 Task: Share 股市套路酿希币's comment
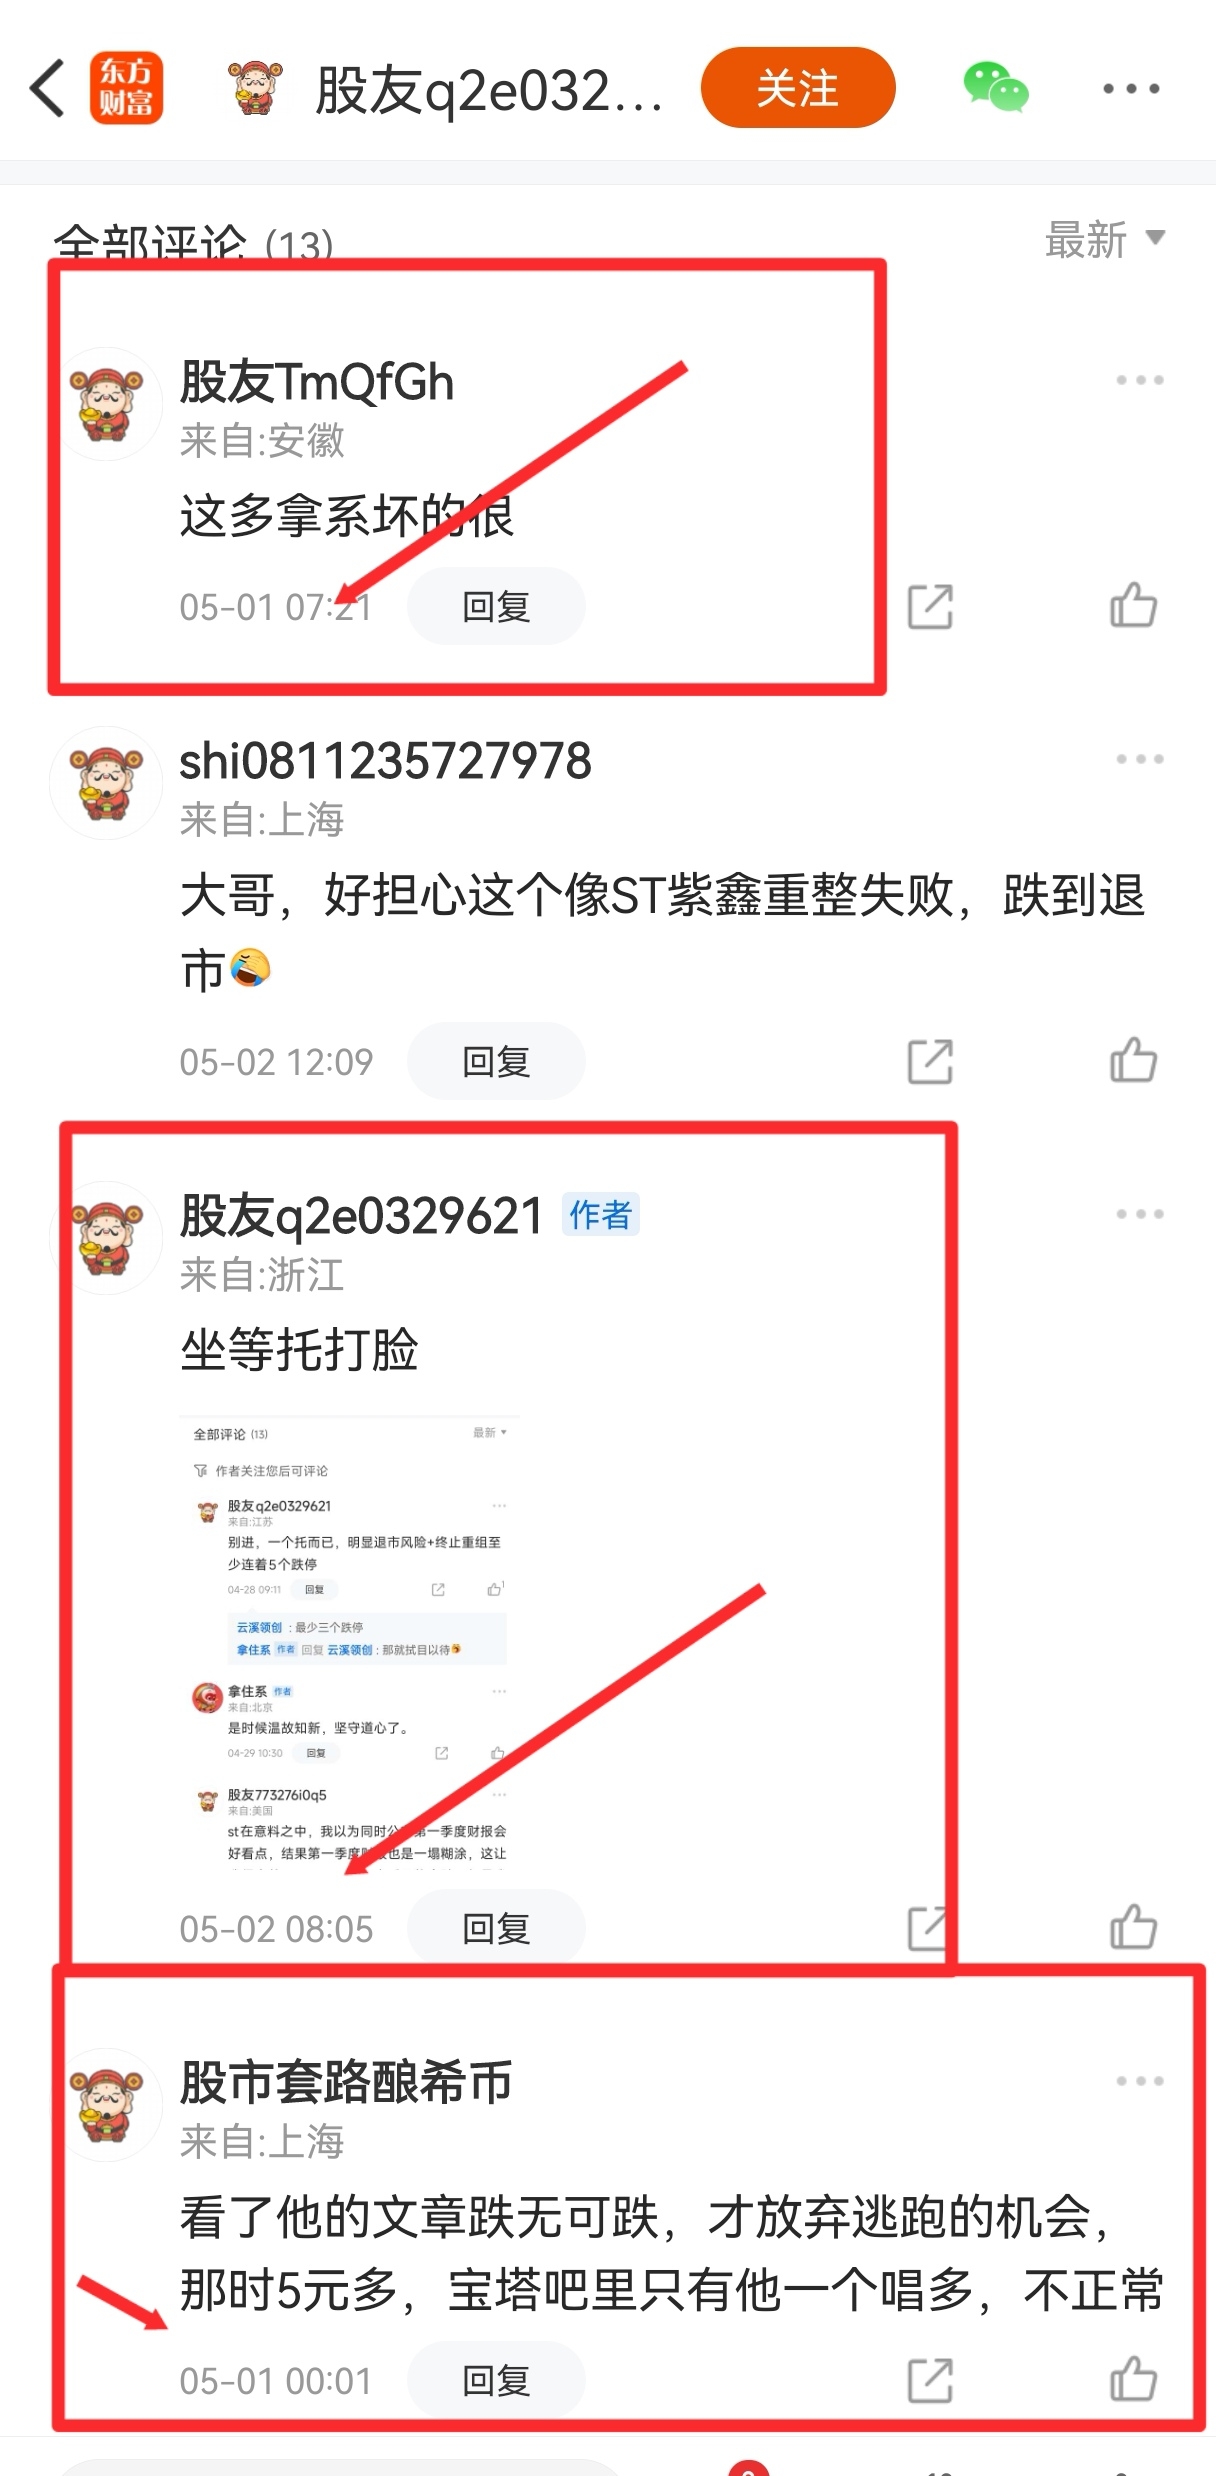[930, 2381]
